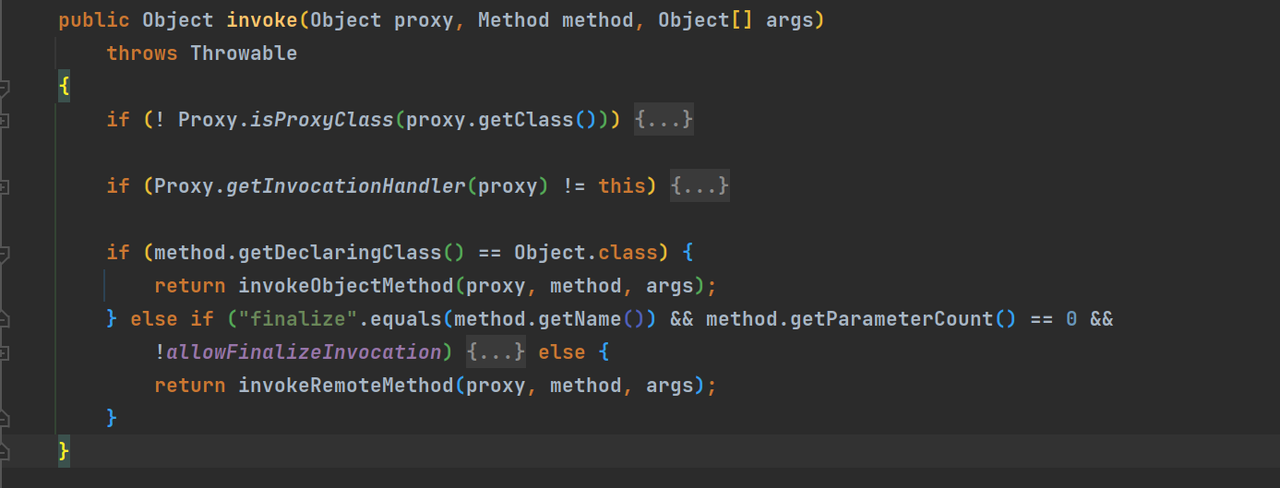
Task: Click the Throwable type in throws clause
Action: click(243, 54)
